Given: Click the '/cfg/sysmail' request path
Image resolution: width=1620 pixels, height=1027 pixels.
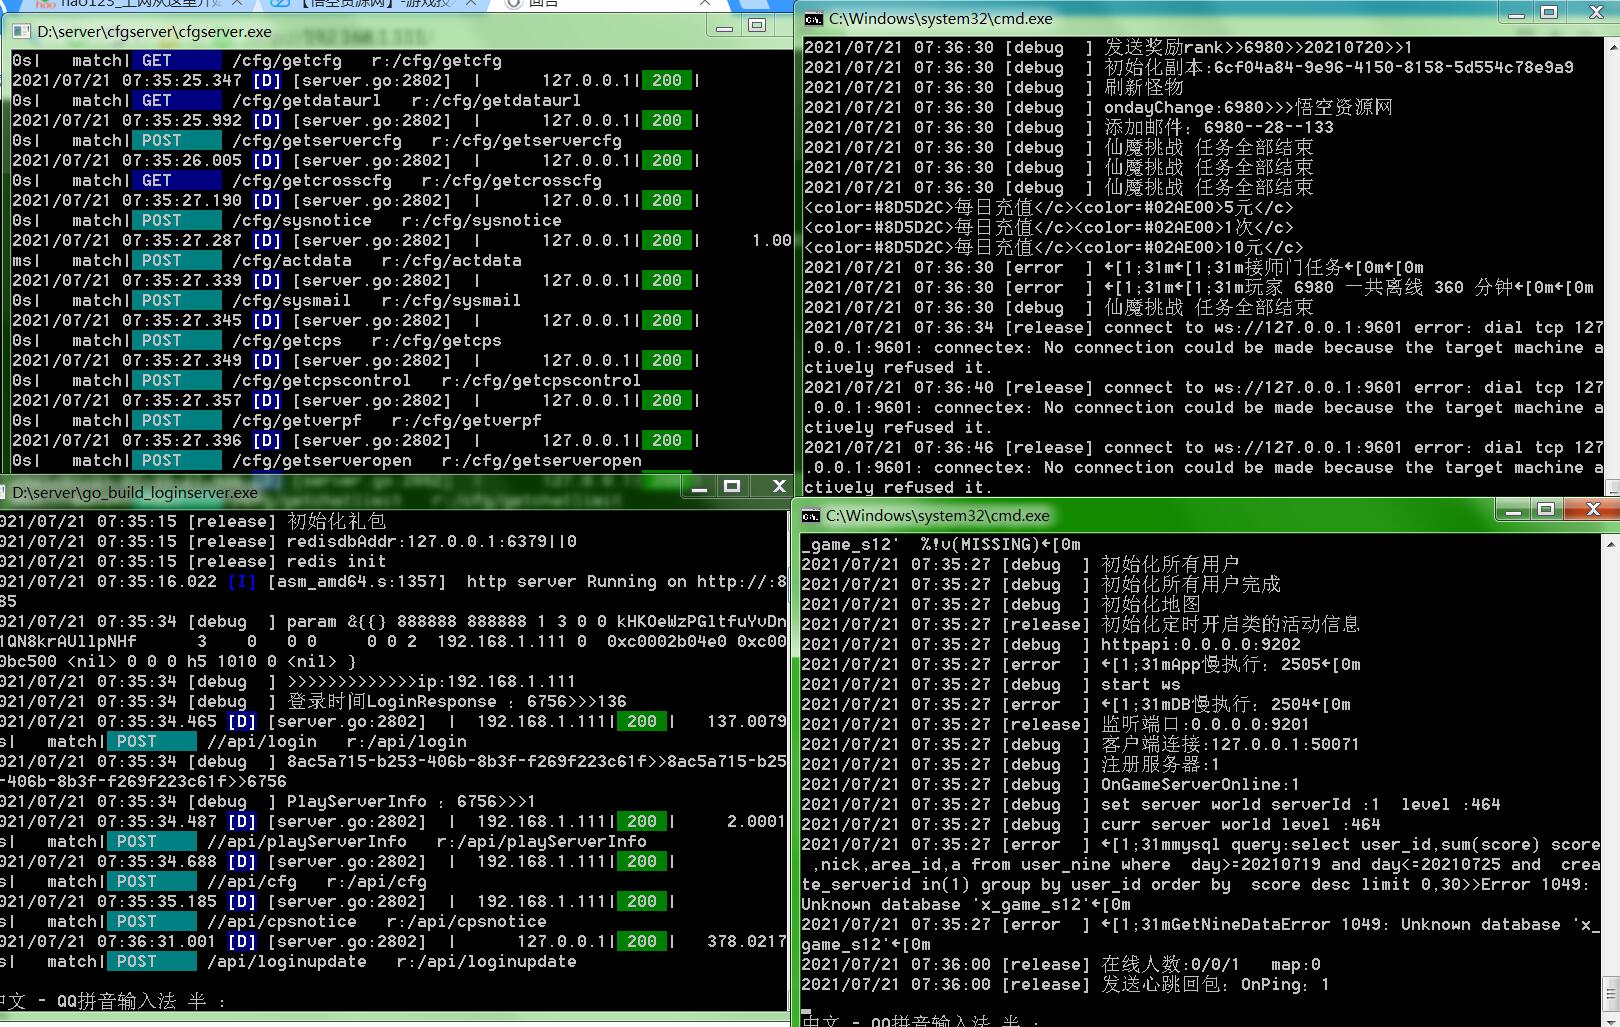Looking at the screenshot, I should click(291, 301).
